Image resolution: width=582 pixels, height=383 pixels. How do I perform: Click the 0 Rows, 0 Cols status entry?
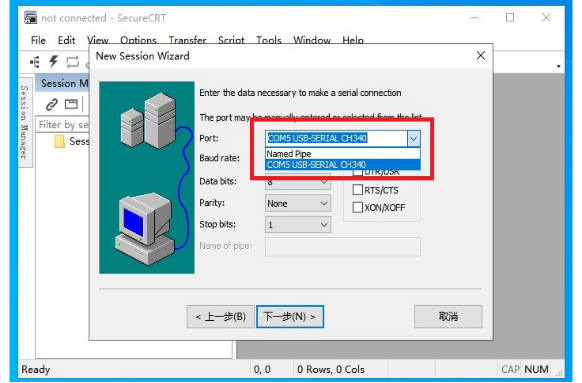click(x=331, y=369)
